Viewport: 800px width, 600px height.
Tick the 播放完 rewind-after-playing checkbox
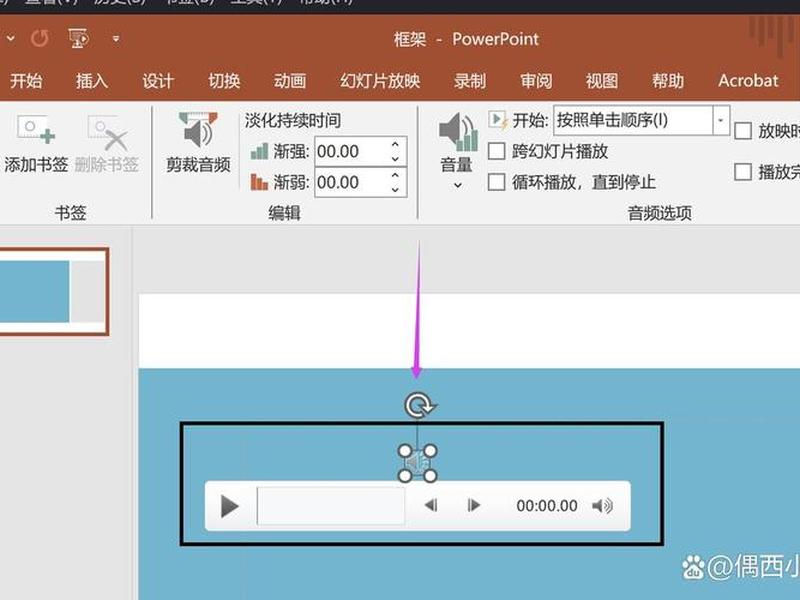(x=743, y=172)
